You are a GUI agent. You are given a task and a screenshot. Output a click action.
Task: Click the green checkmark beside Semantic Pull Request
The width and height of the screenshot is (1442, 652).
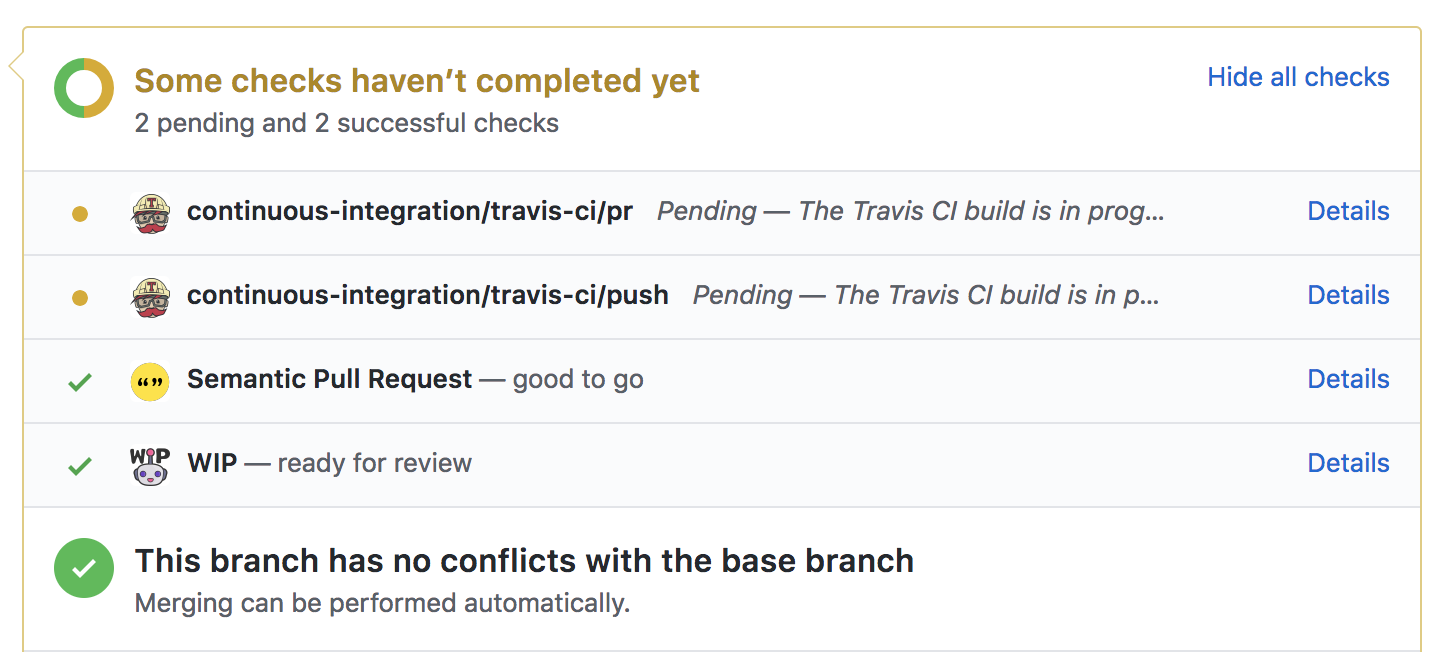tap(80, 381)
